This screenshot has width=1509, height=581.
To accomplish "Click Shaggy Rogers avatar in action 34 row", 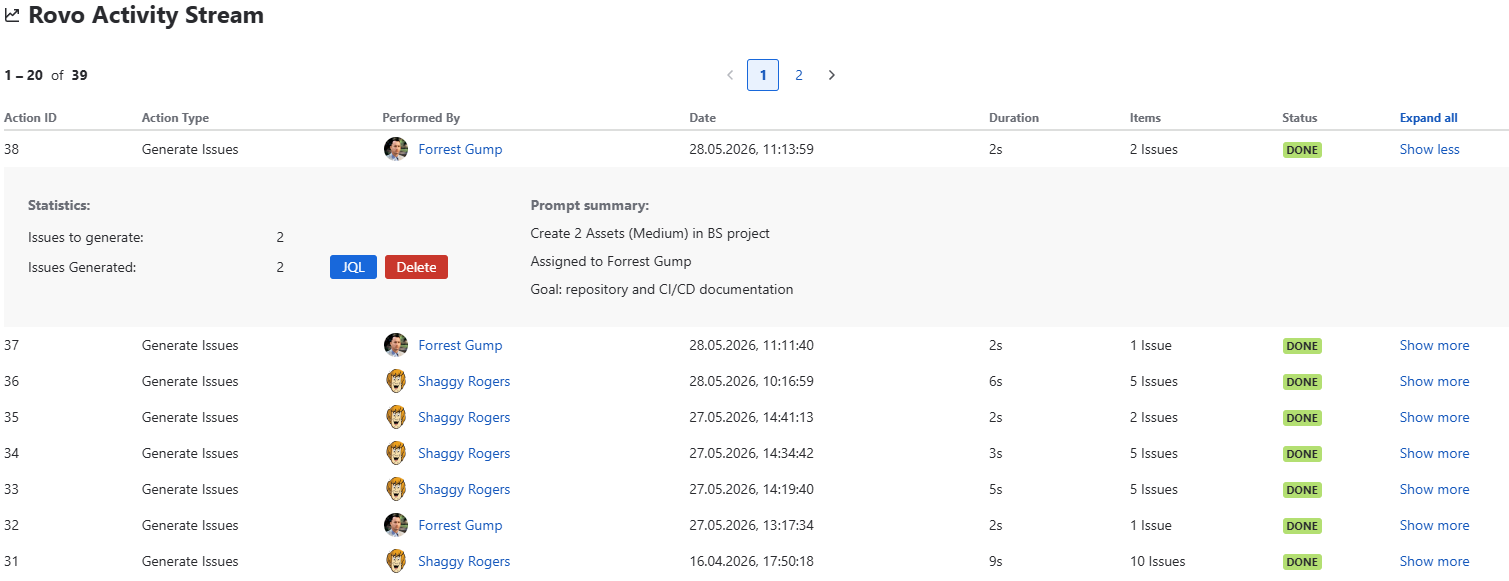I will click(396, 453).
